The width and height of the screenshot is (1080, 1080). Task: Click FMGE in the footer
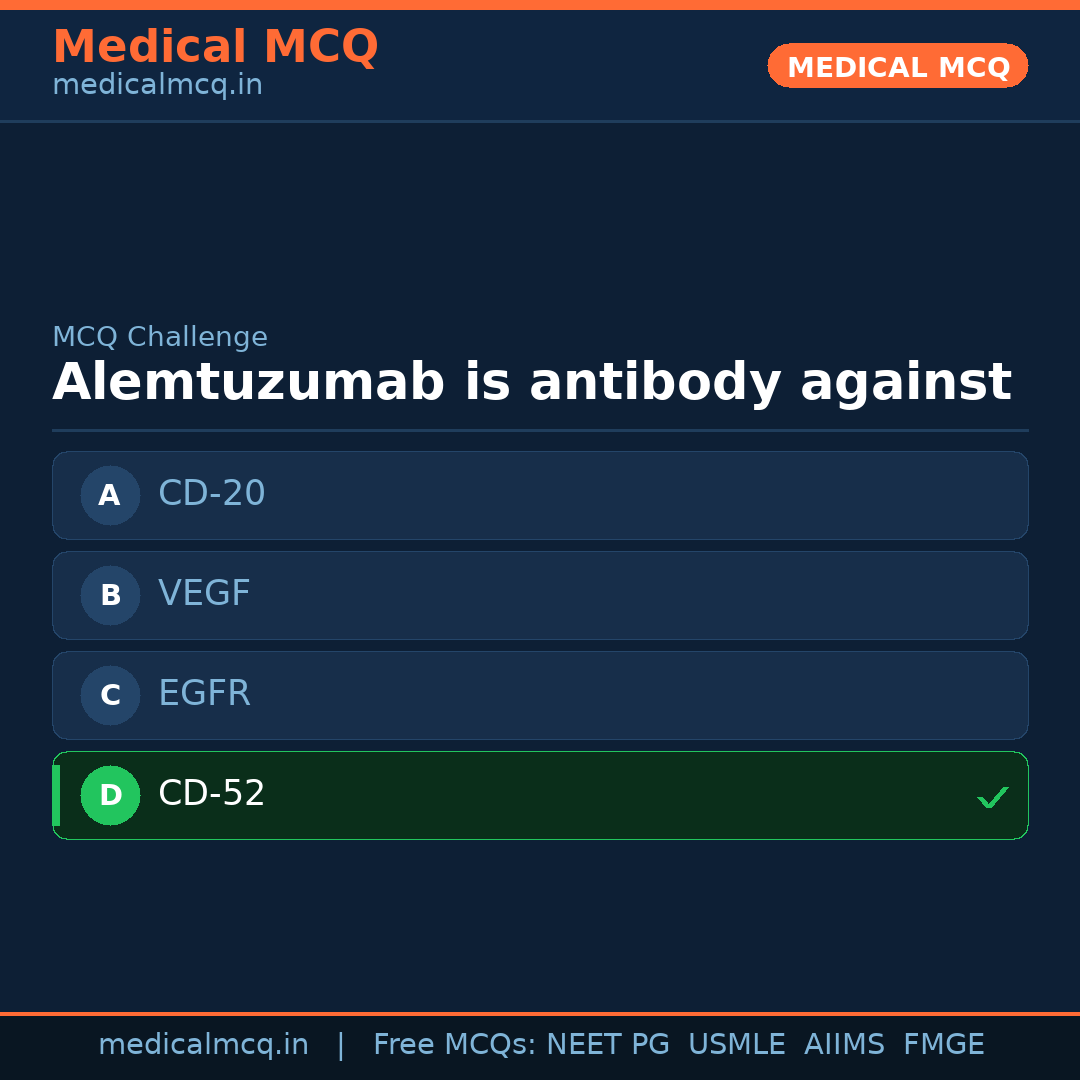(943, 1045)
